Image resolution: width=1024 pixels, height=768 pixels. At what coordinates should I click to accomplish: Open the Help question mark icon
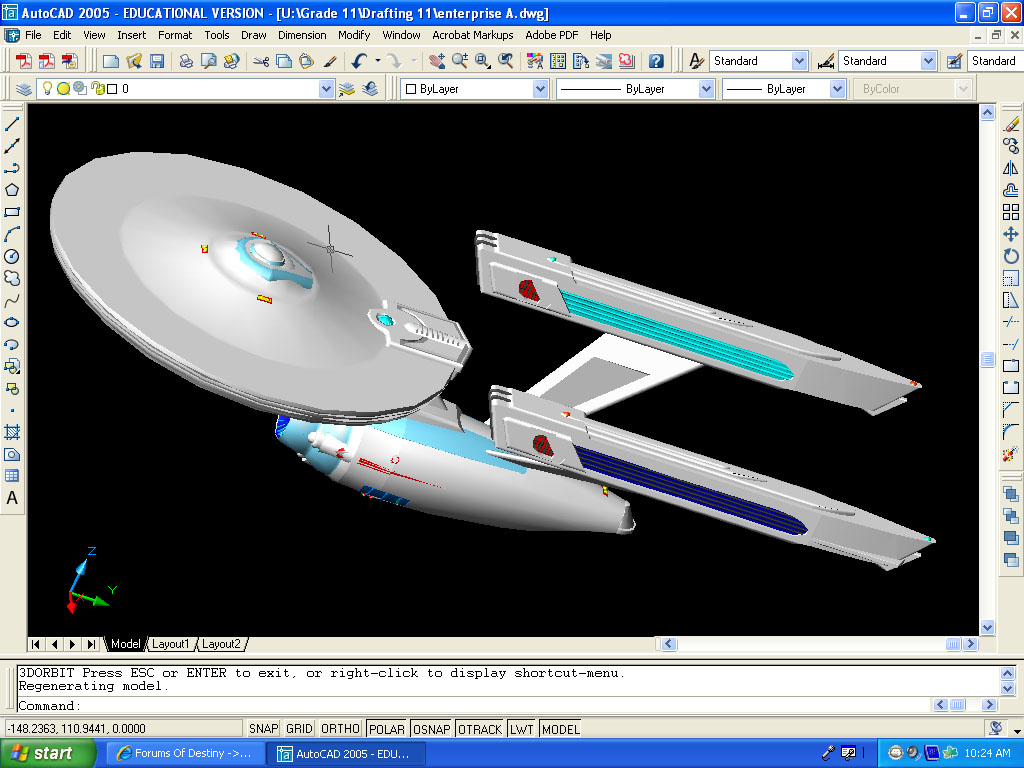click(656, 61)
